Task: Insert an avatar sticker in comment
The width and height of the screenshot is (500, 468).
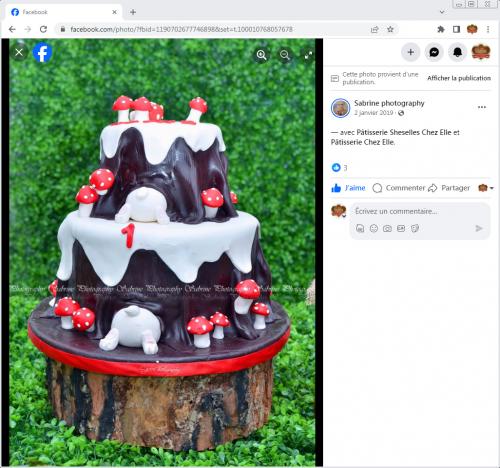Action: click(x=360, y=228)
